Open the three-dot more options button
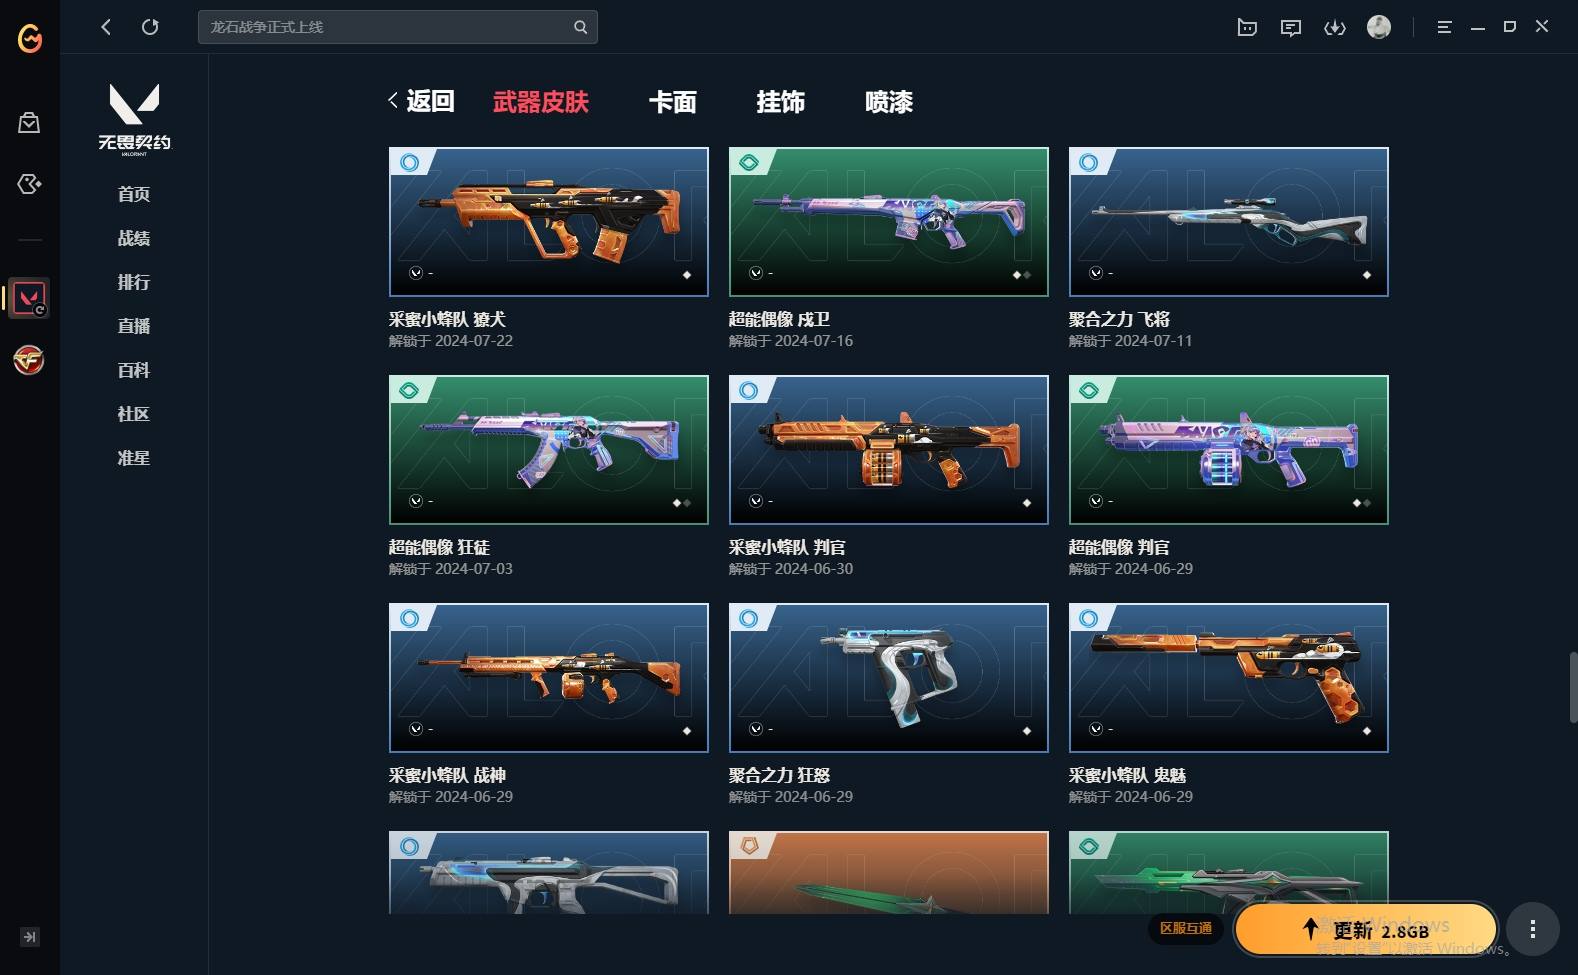The height and width of the screenshot is (975, 1578). point(1532,929)
